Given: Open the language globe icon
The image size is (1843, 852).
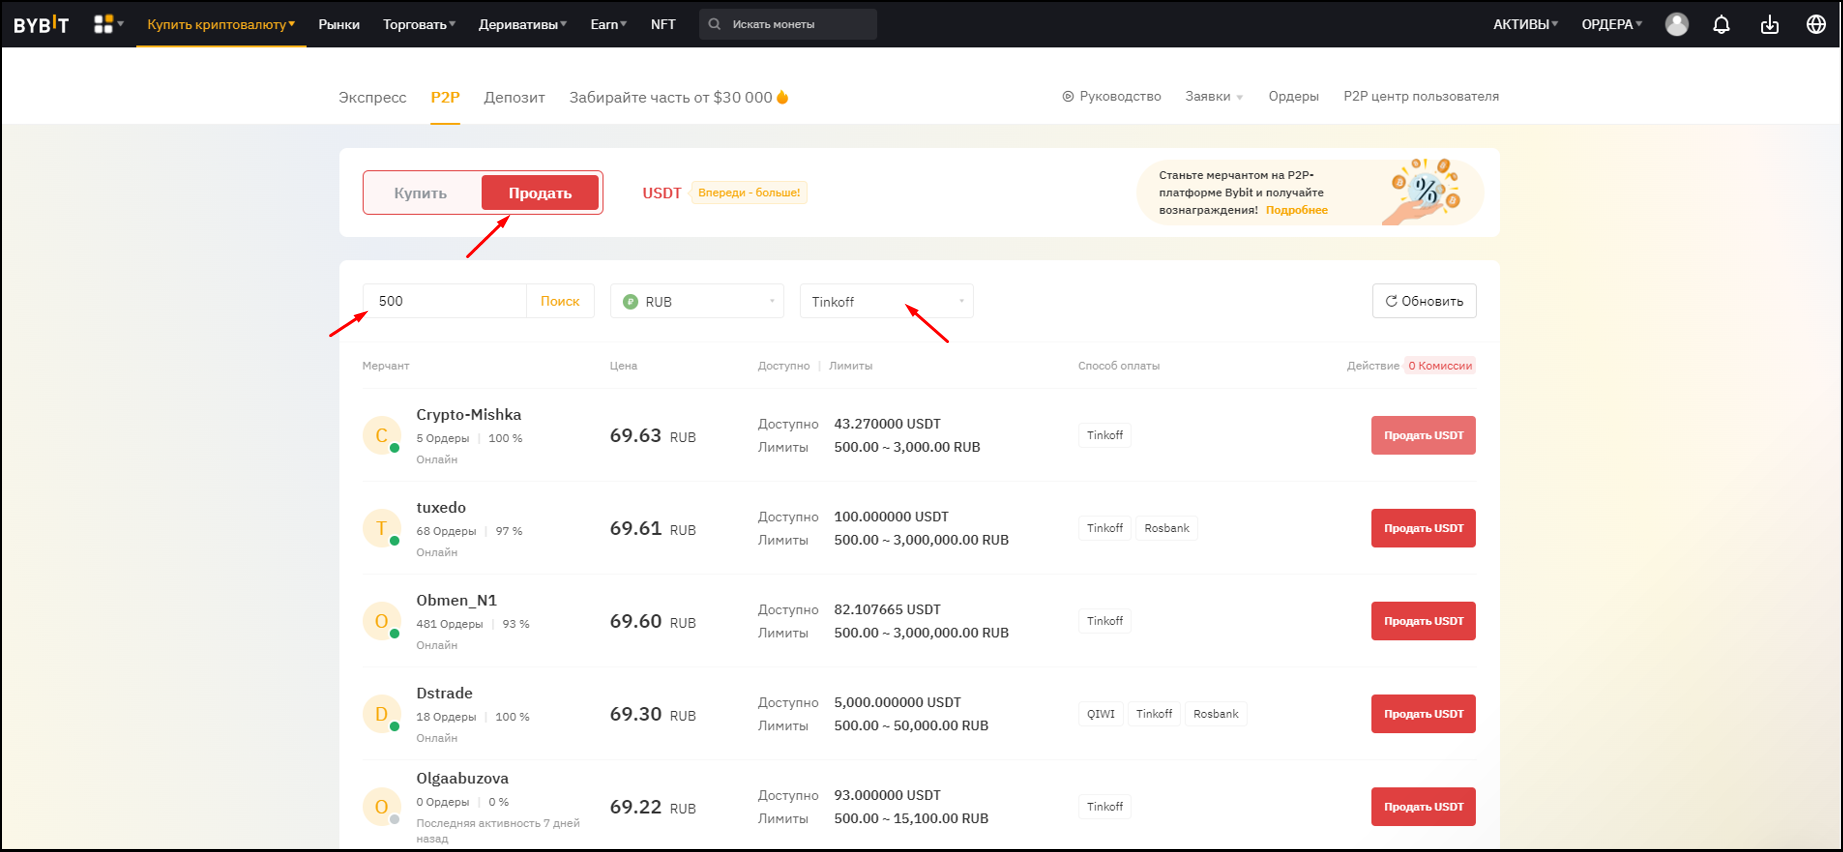Looking at the screenshot, I should [1816, 24].
